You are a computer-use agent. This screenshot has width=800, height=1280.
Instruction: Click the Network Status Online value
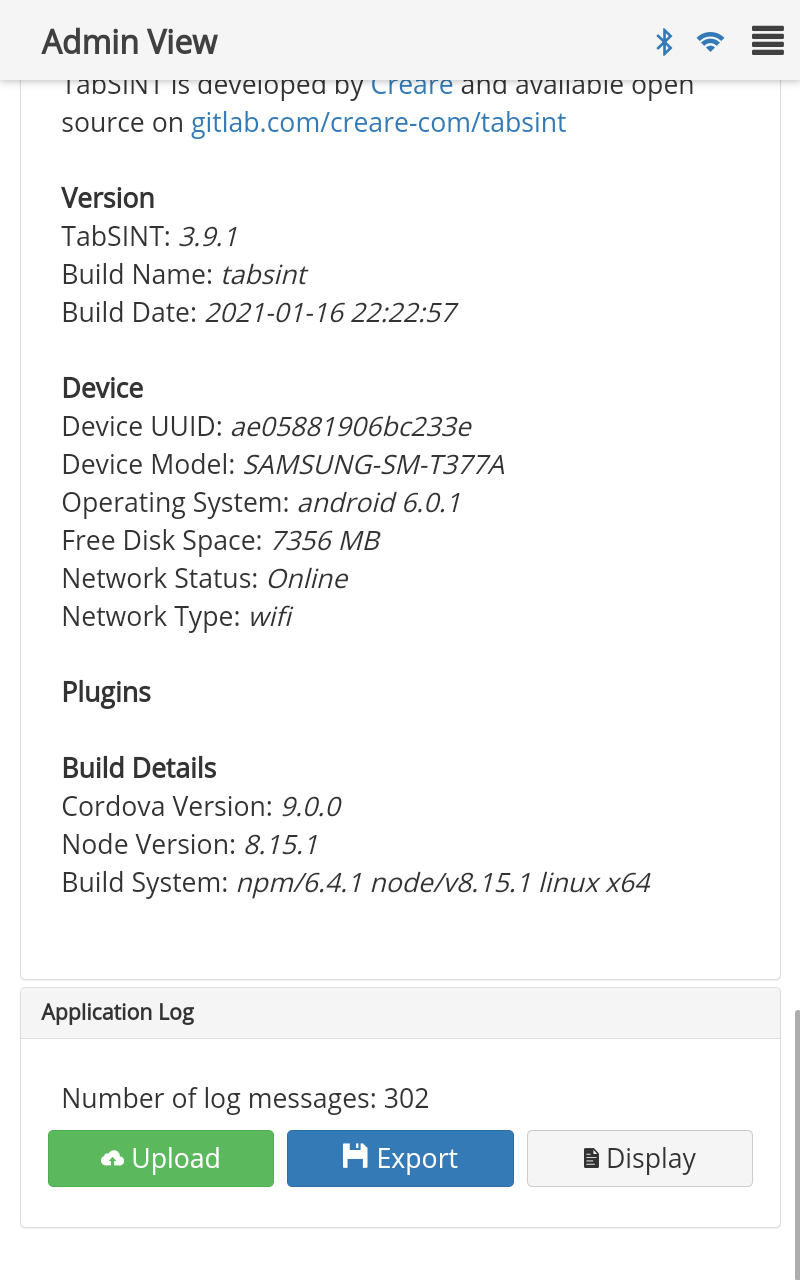coord(307,579)
